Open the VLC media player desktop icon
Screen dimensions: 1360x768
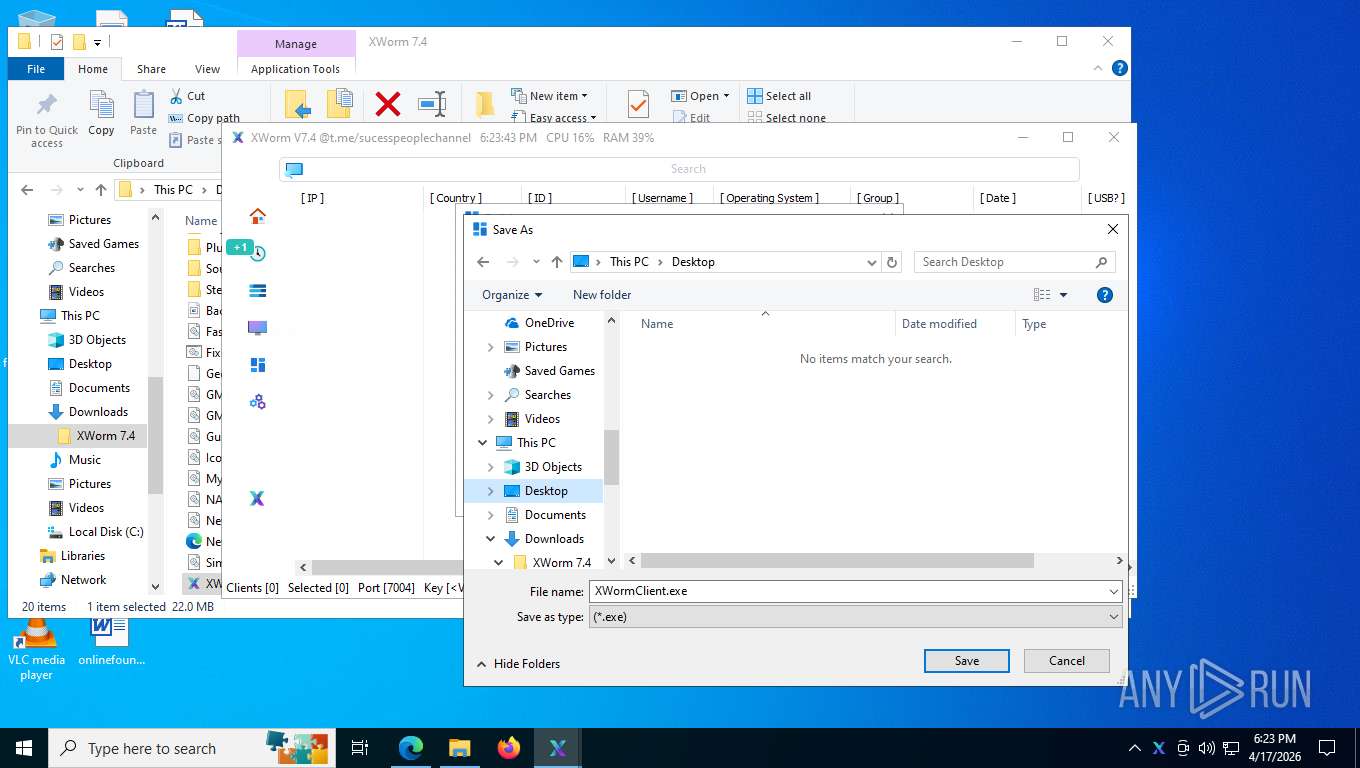click(x=36, y=650)
